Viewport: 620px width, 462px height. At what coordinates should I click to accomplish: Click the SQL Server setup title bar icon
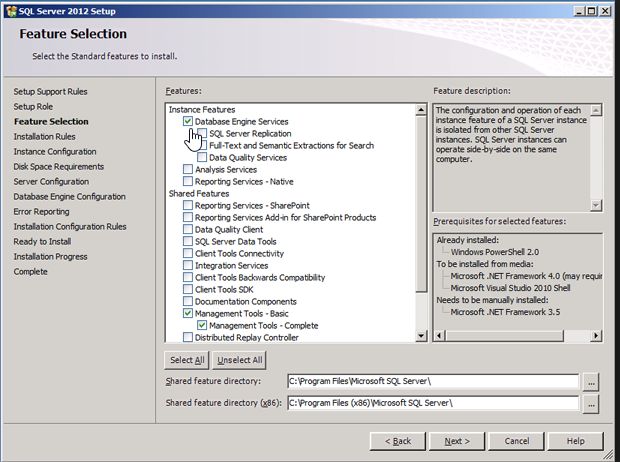11,11
